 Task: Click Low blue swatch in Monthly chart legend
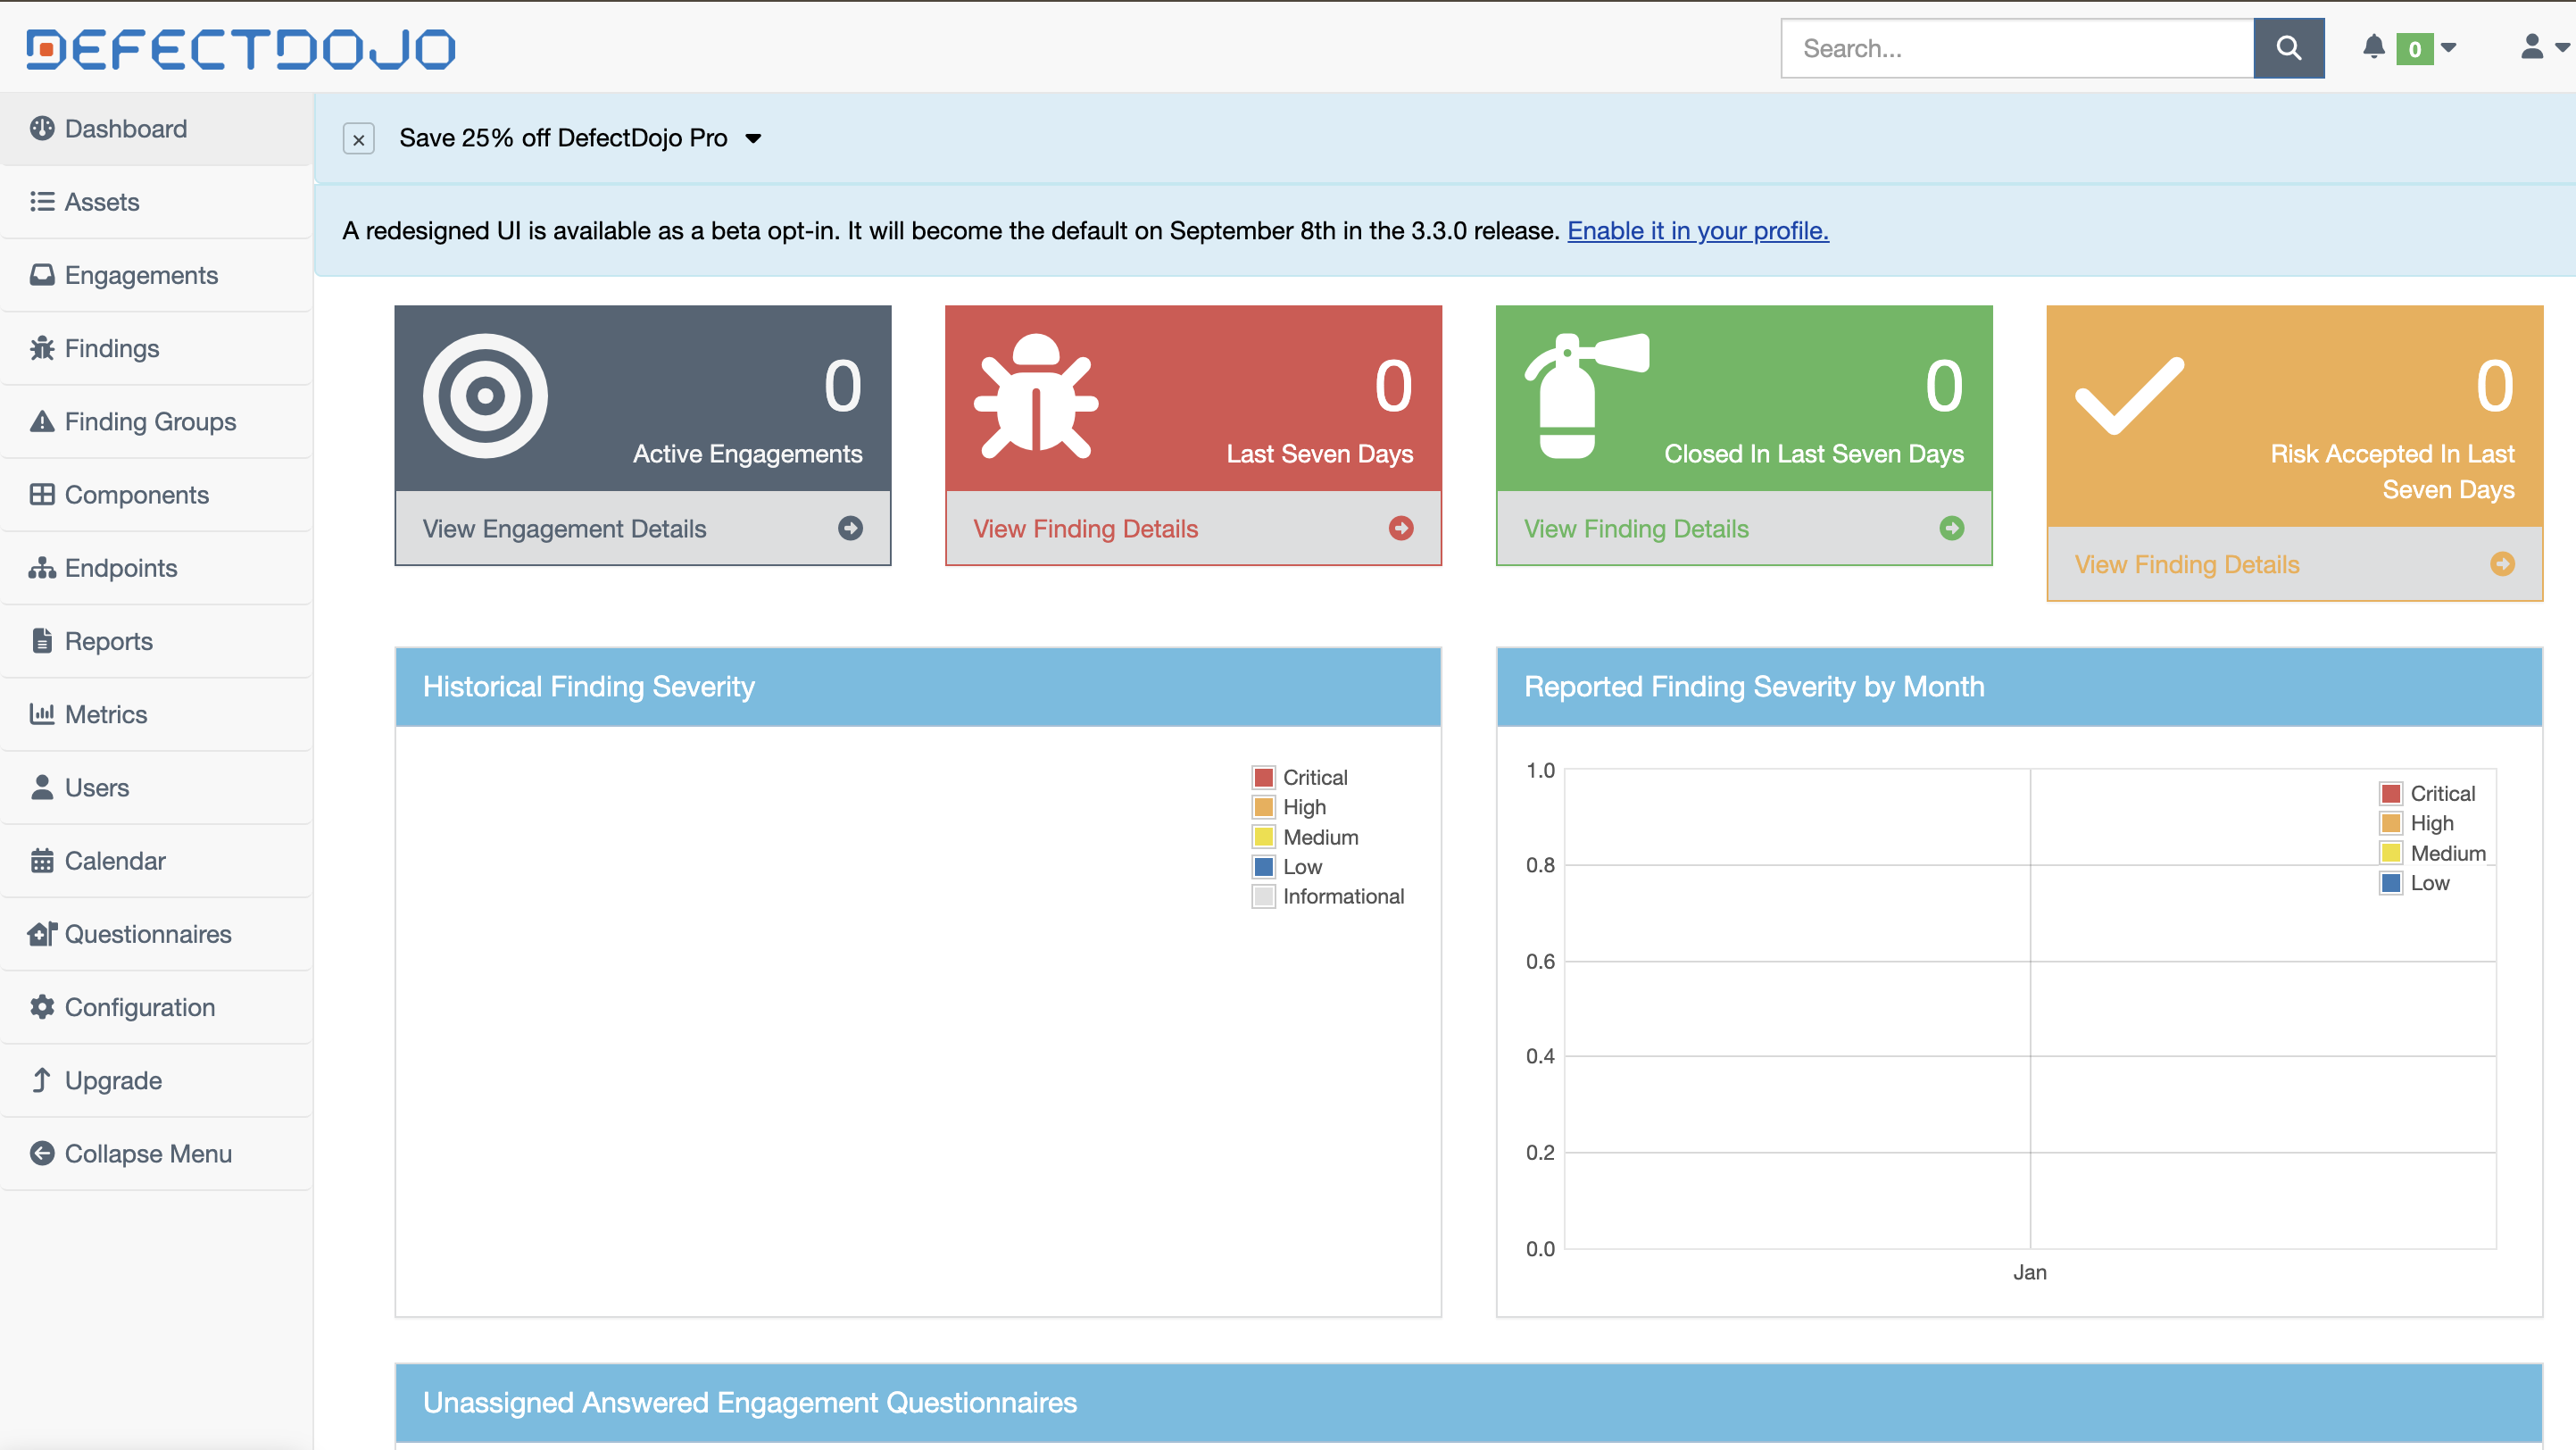(x=2391, y=883)
